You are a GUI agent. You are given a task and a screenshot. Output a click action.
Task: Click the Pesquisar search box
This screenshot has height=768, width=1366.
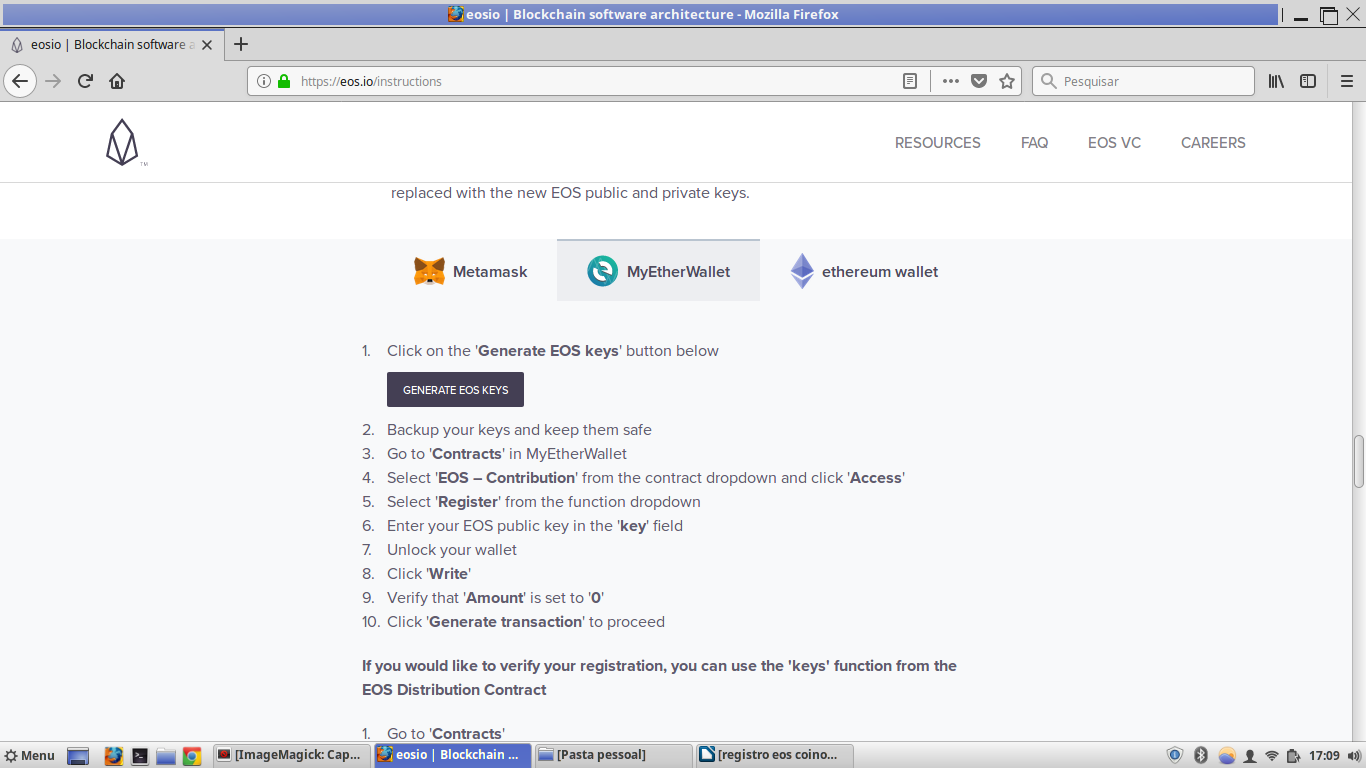click(x=1143, y=81)
